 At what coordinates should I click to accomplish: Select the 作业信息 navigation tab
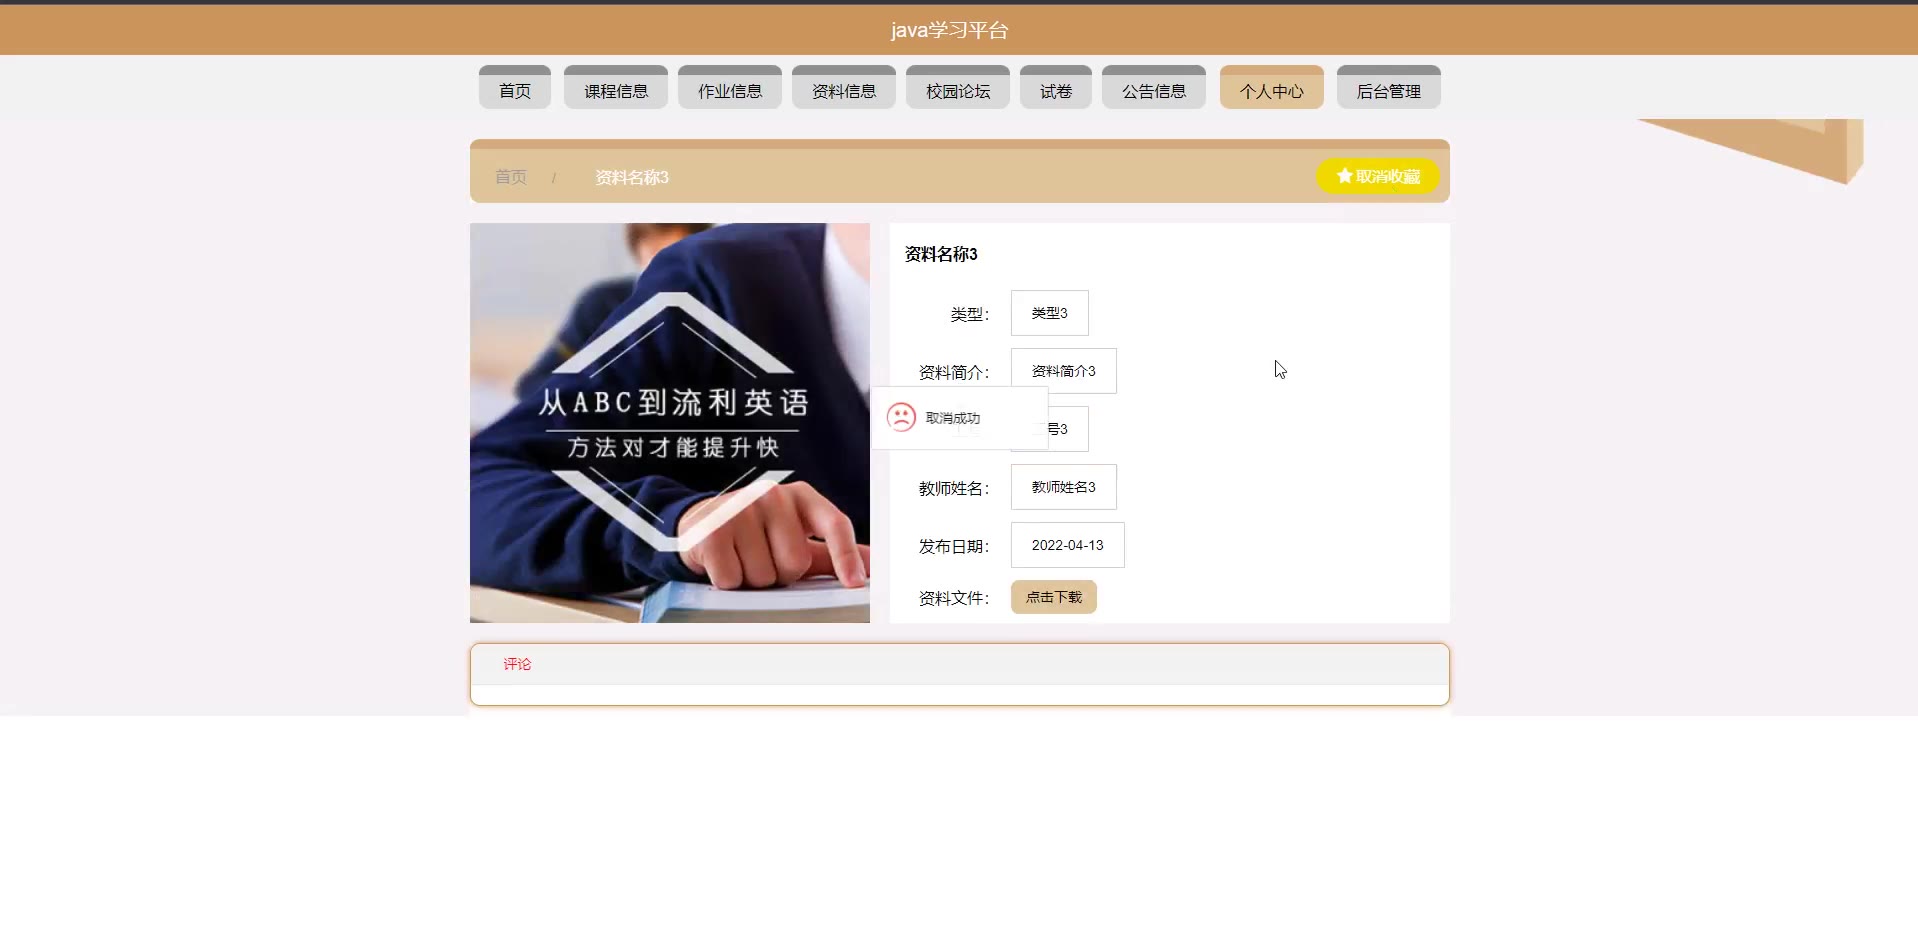click(x=730, y=87)
